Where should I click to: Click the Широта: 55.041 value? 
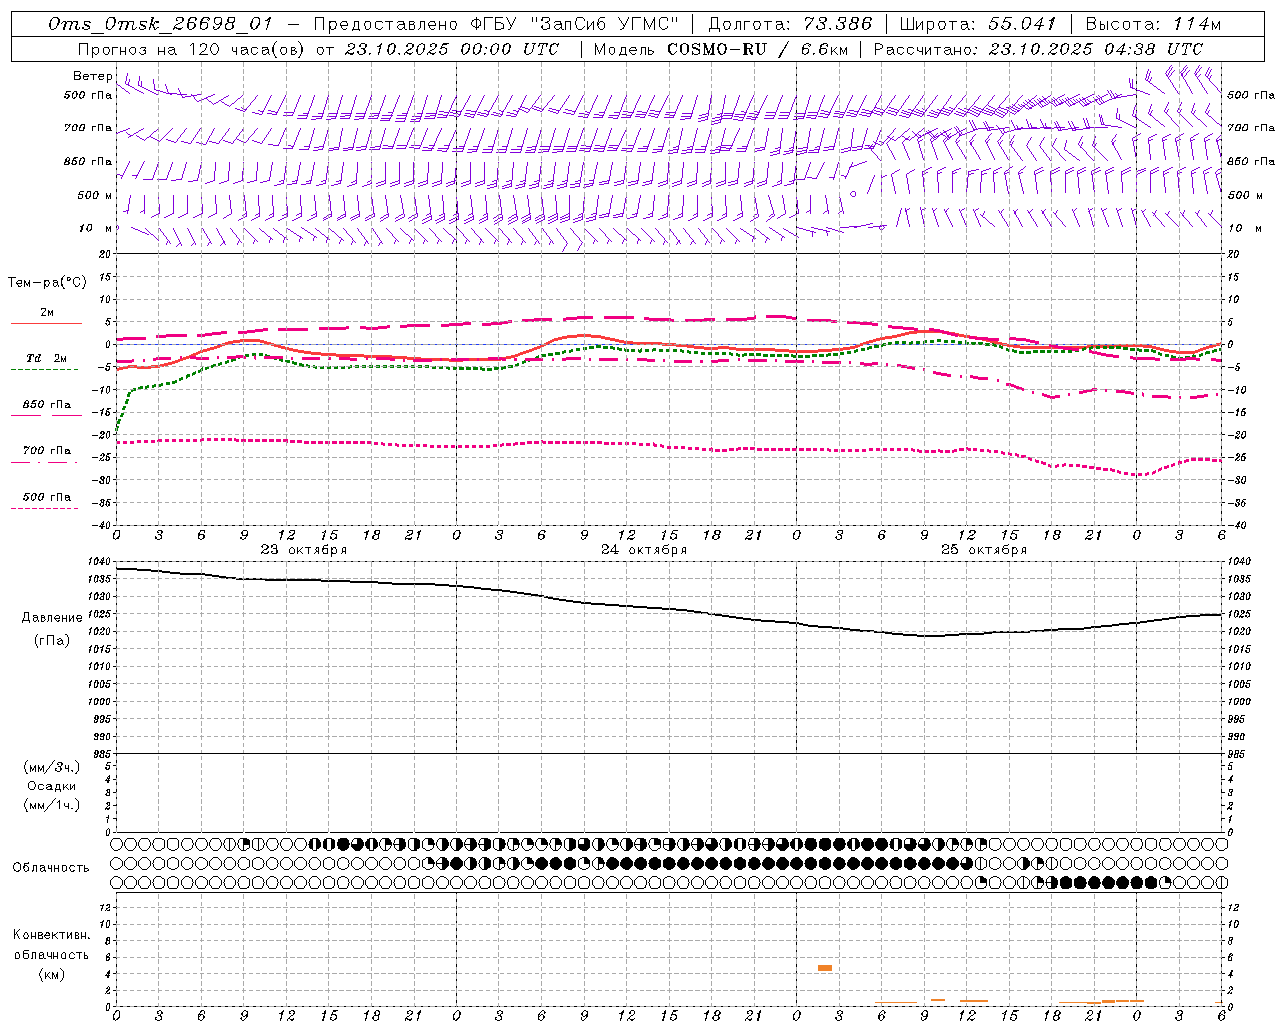click(978, 24)
